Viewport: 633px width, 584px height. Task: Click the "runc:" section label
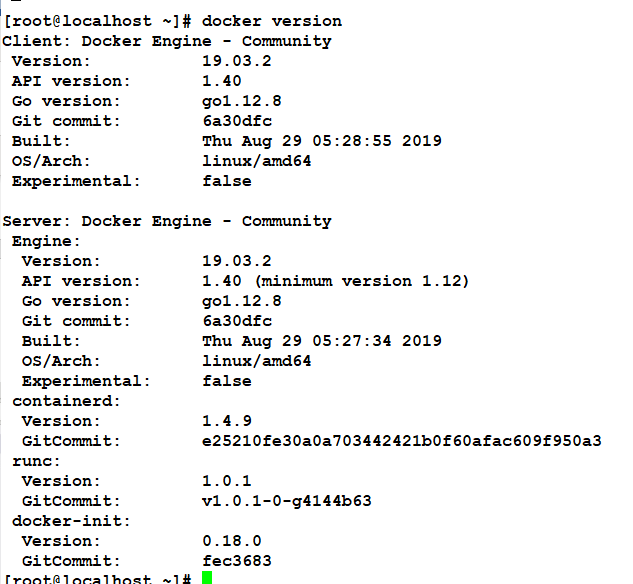(36, 461)
